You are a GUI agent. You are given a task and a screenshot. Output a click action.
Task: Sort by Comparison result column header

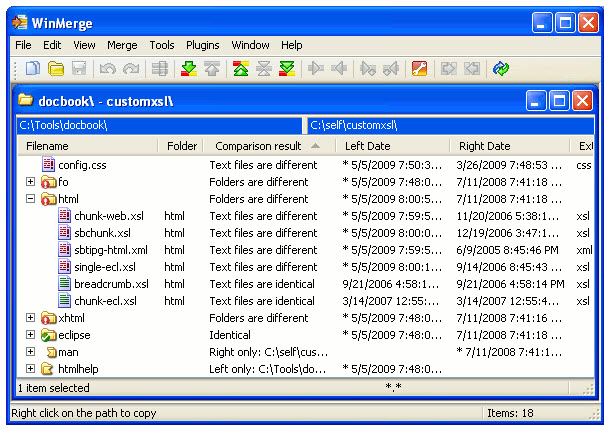[x=270, y=146]
